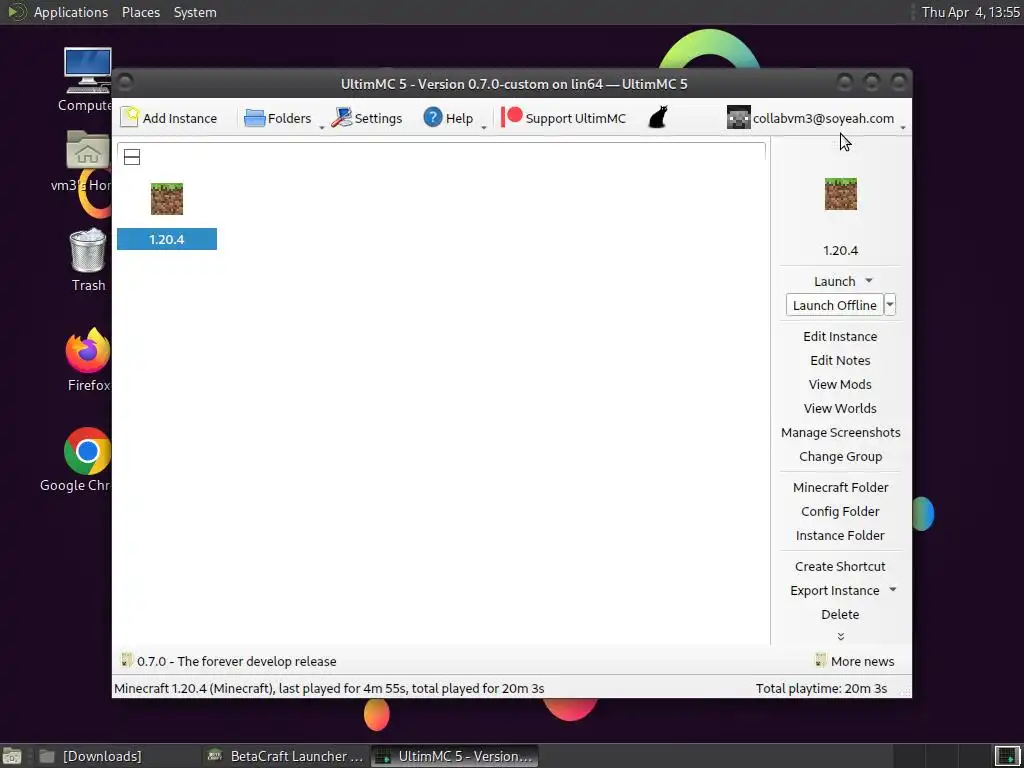Open the Applications menu
The width and height of the screenshot is (1024, 768).
click(x=71, y=12)
